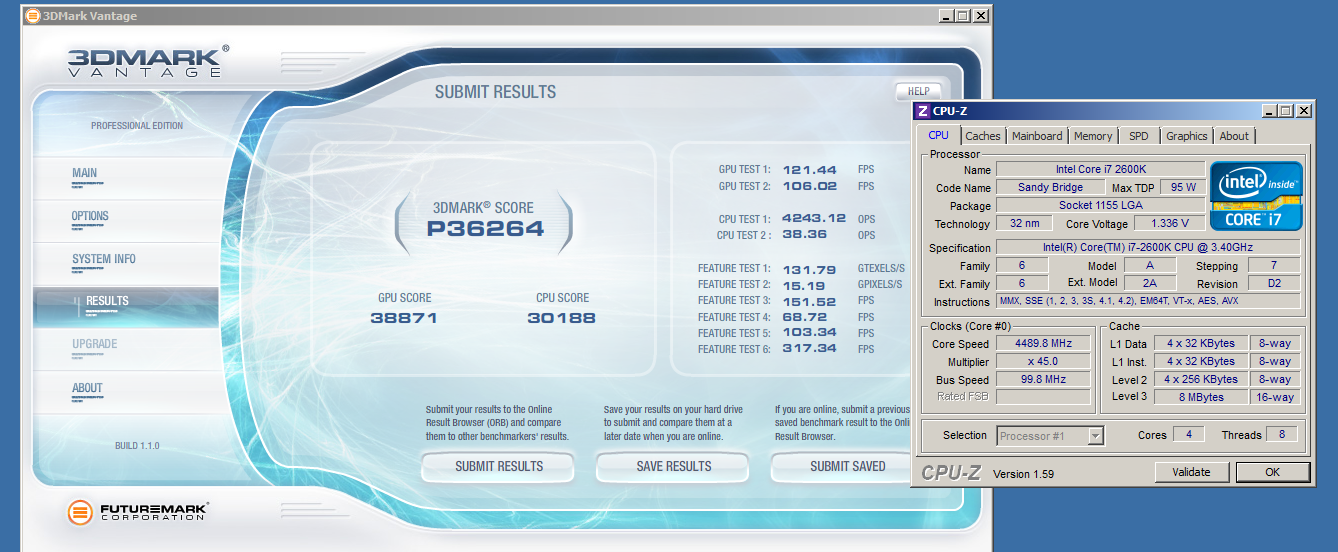
Task: Select RESULTS in the 3DMark sidebar
Action: pyautogui.click(x=126, y=306)
